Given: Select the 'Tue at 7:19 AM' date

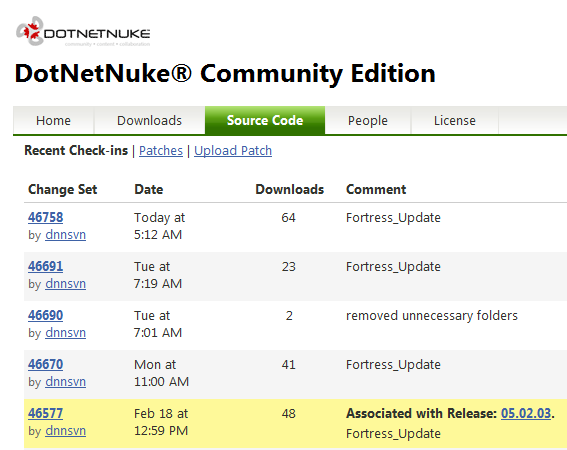Looking at the screenshot, I should click(158, 275).
